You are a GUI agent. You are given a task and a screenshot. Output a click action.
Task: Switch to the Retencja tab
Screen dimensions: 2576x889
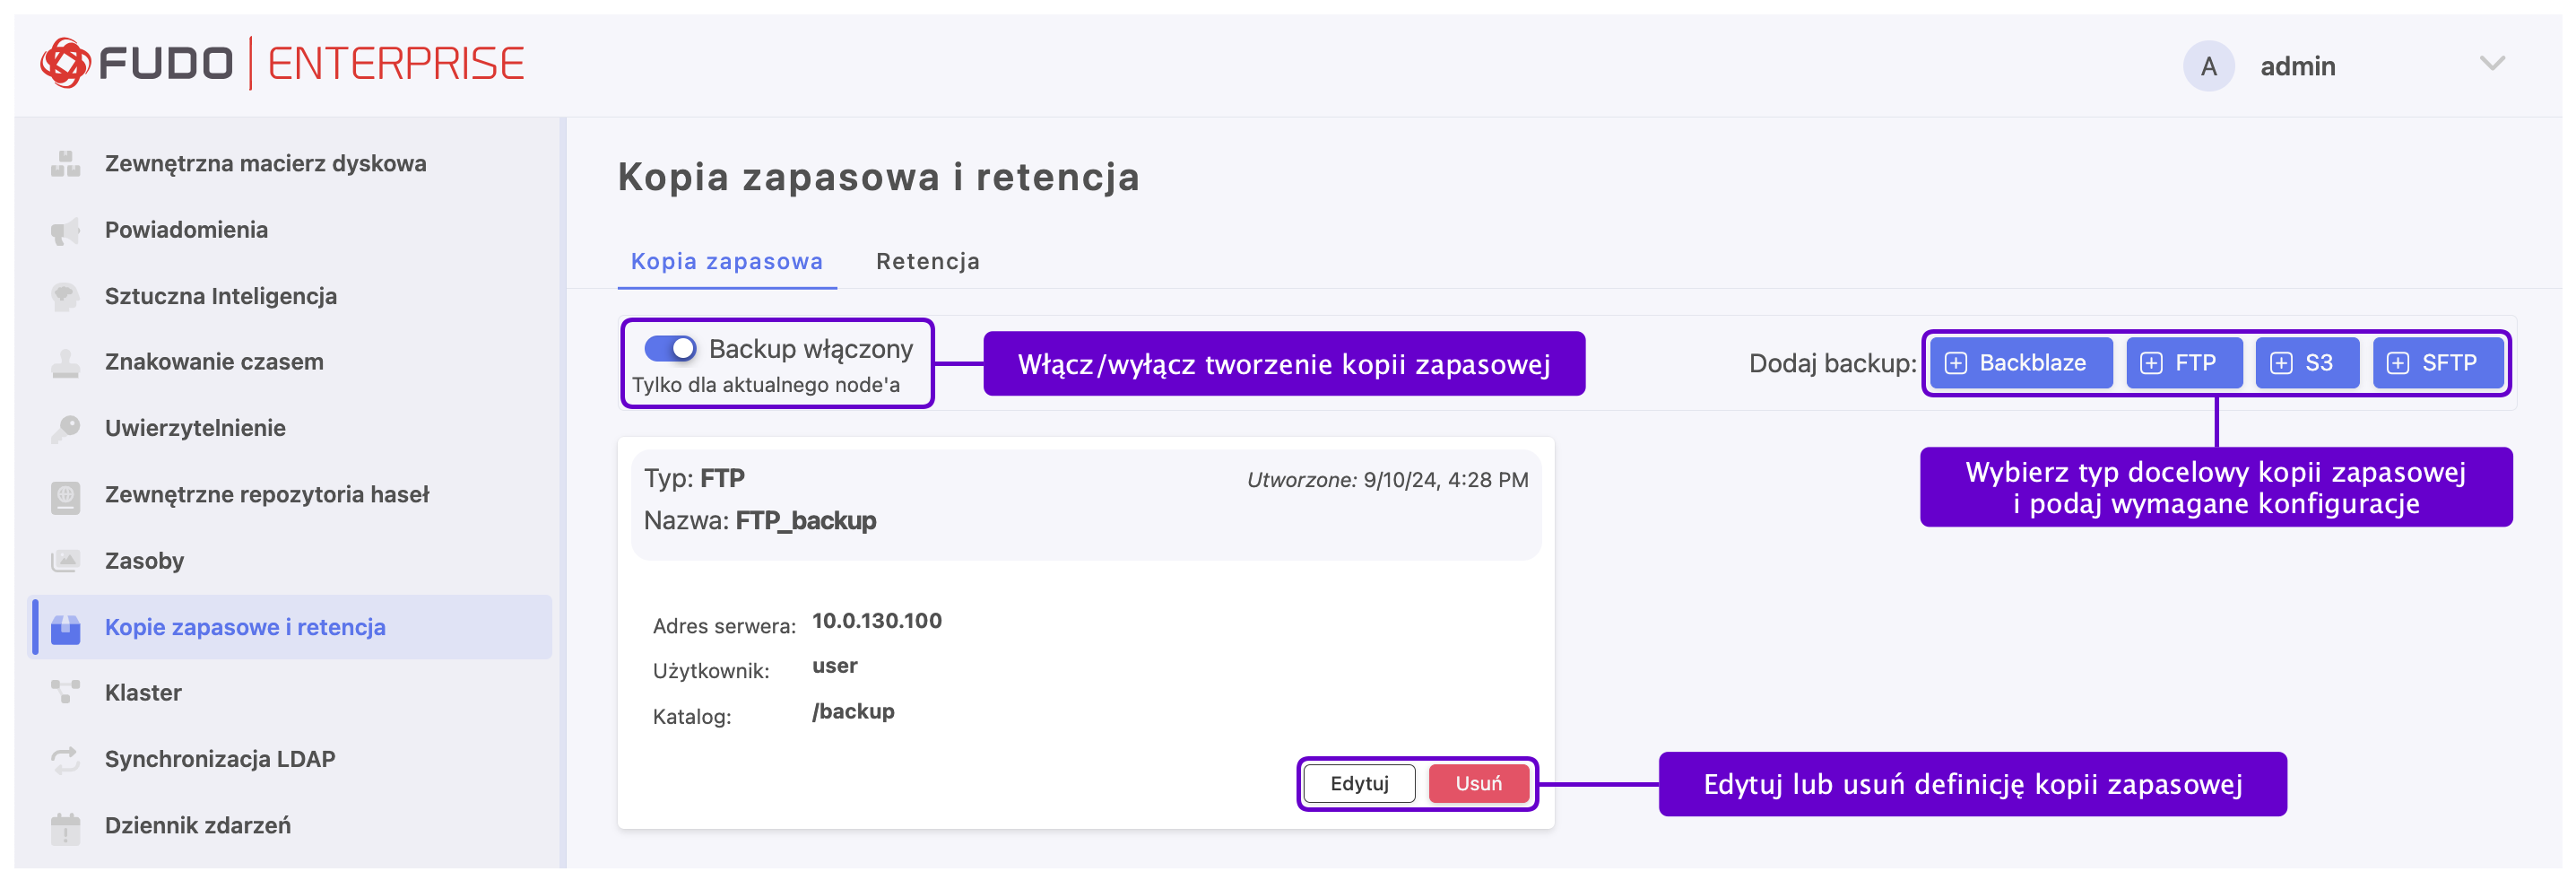tap(927, 262)
